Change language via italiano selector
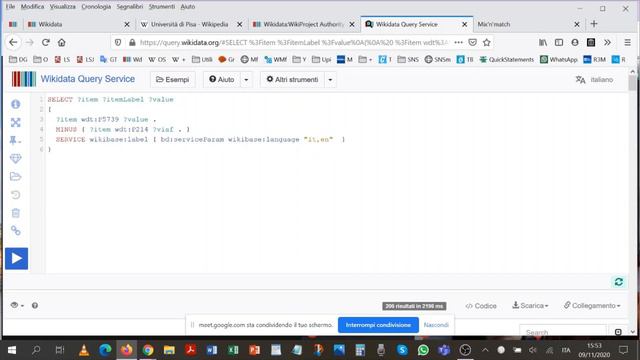640x360 pixels. [594, 80]
